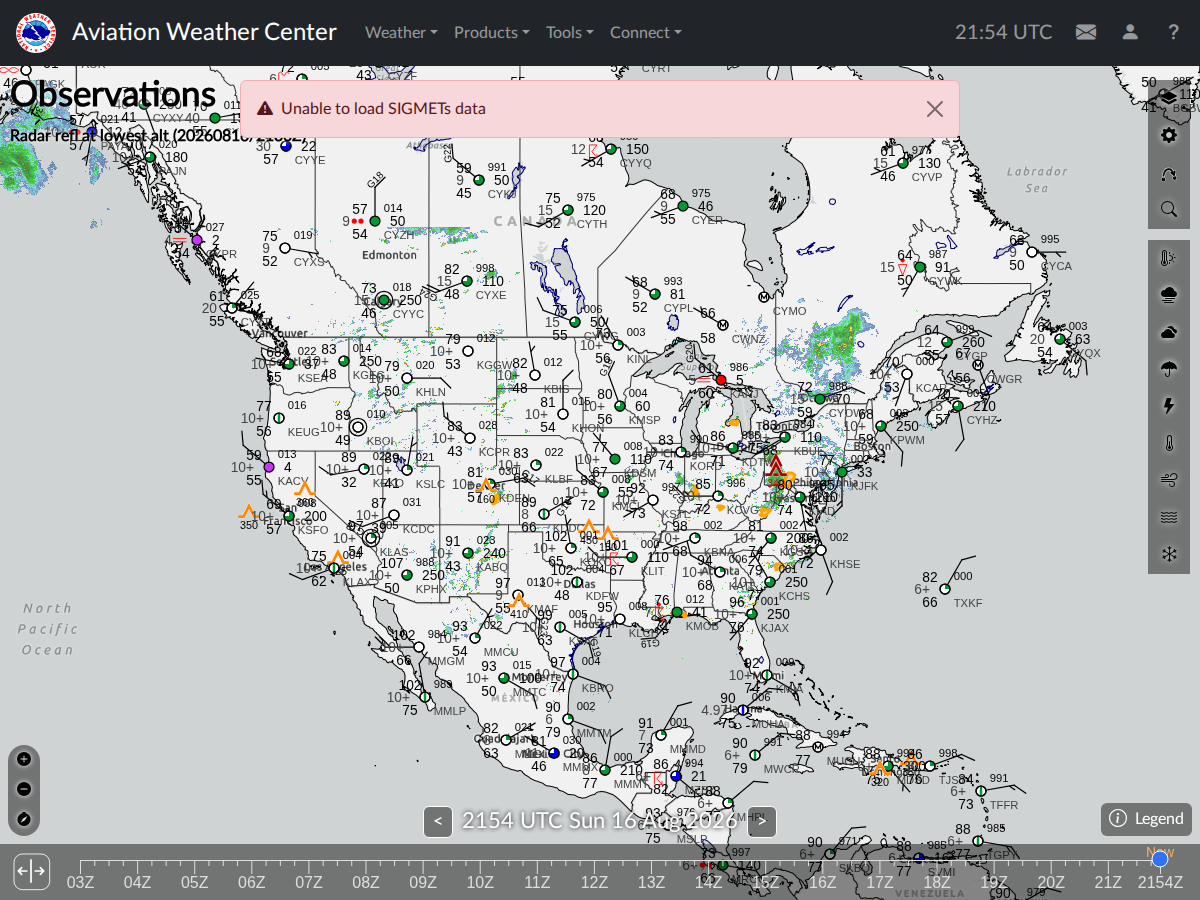Open the Connect menu
The height and width of the screenshot is (900, 1200).
pyautogui.click(x=645, y=32)
